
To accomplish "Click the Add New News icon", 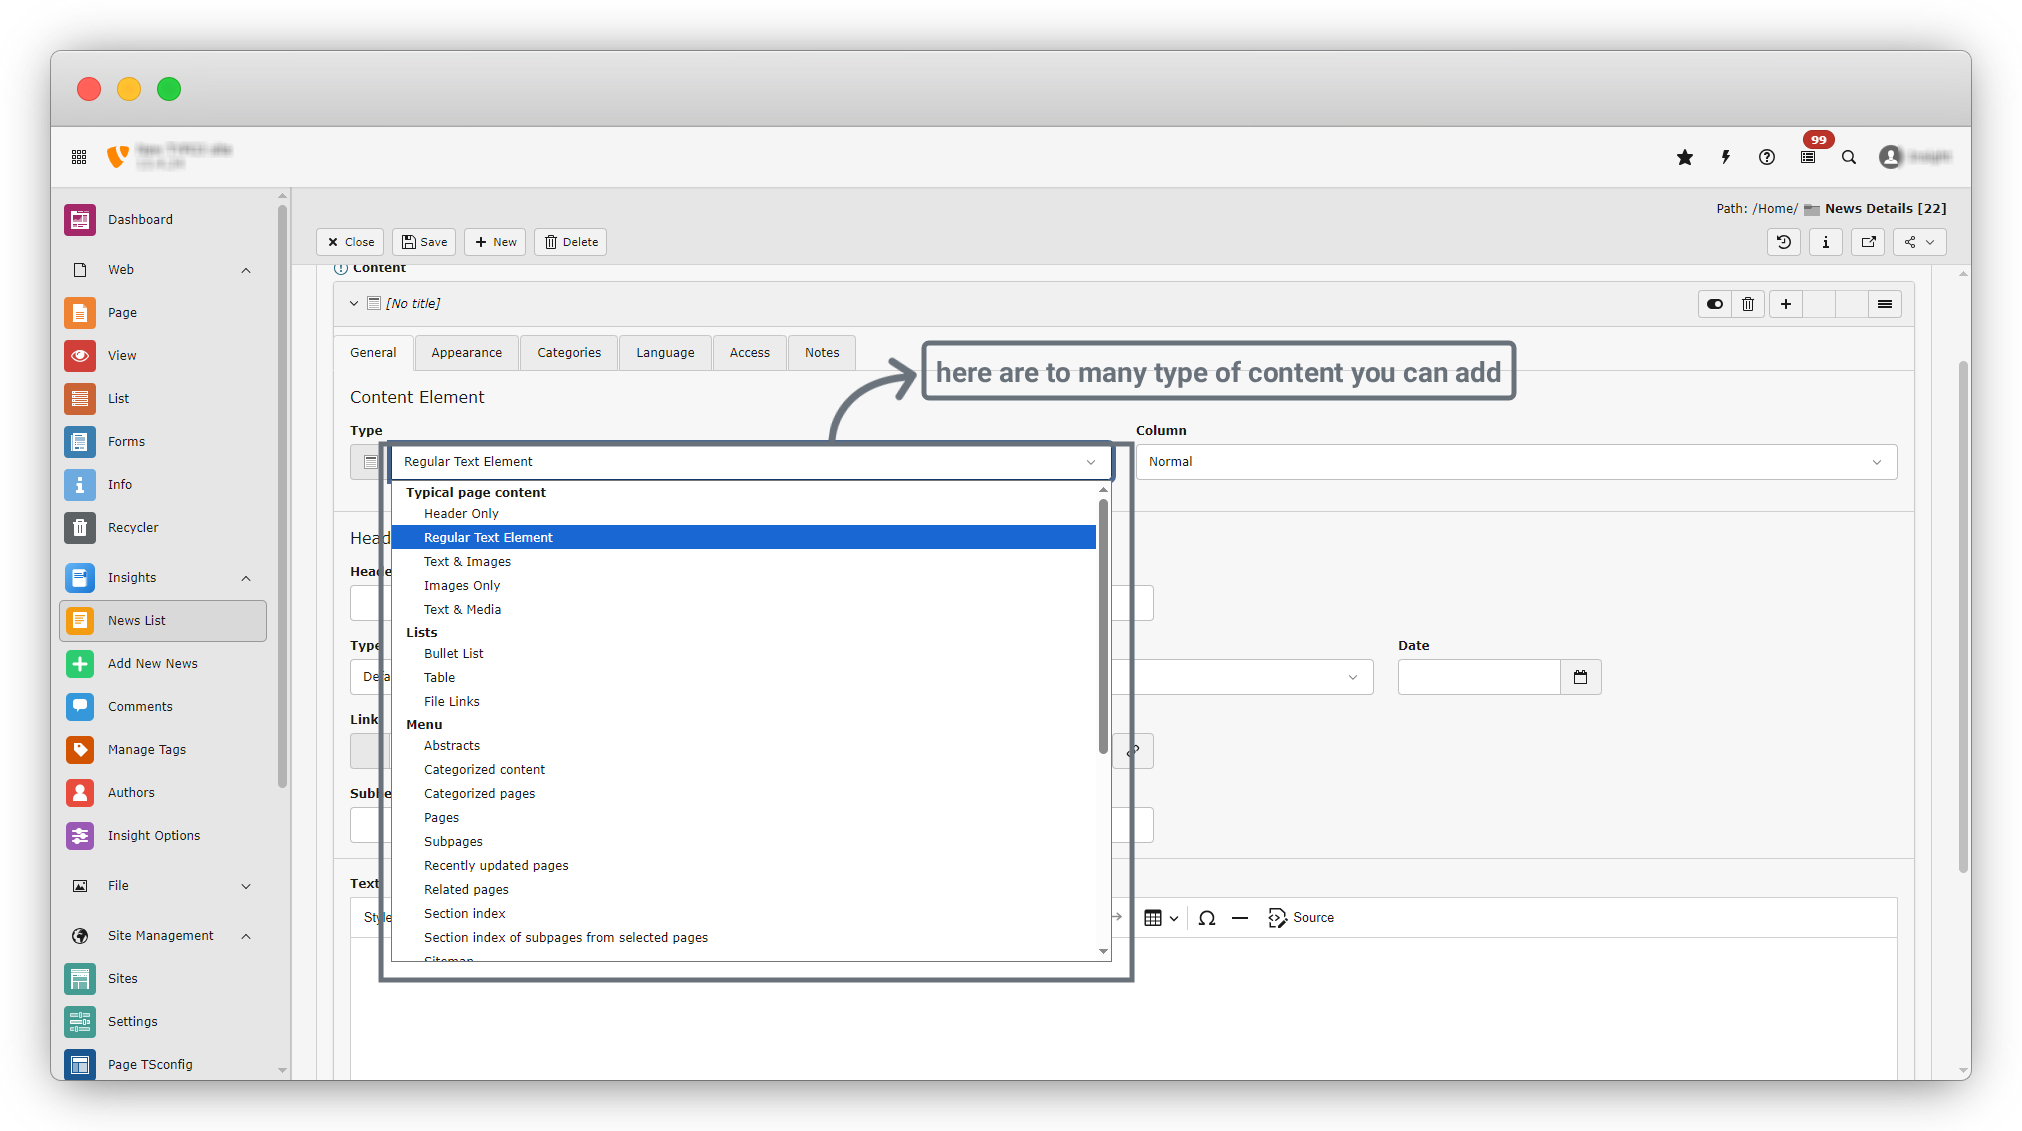I will [80, 663].
